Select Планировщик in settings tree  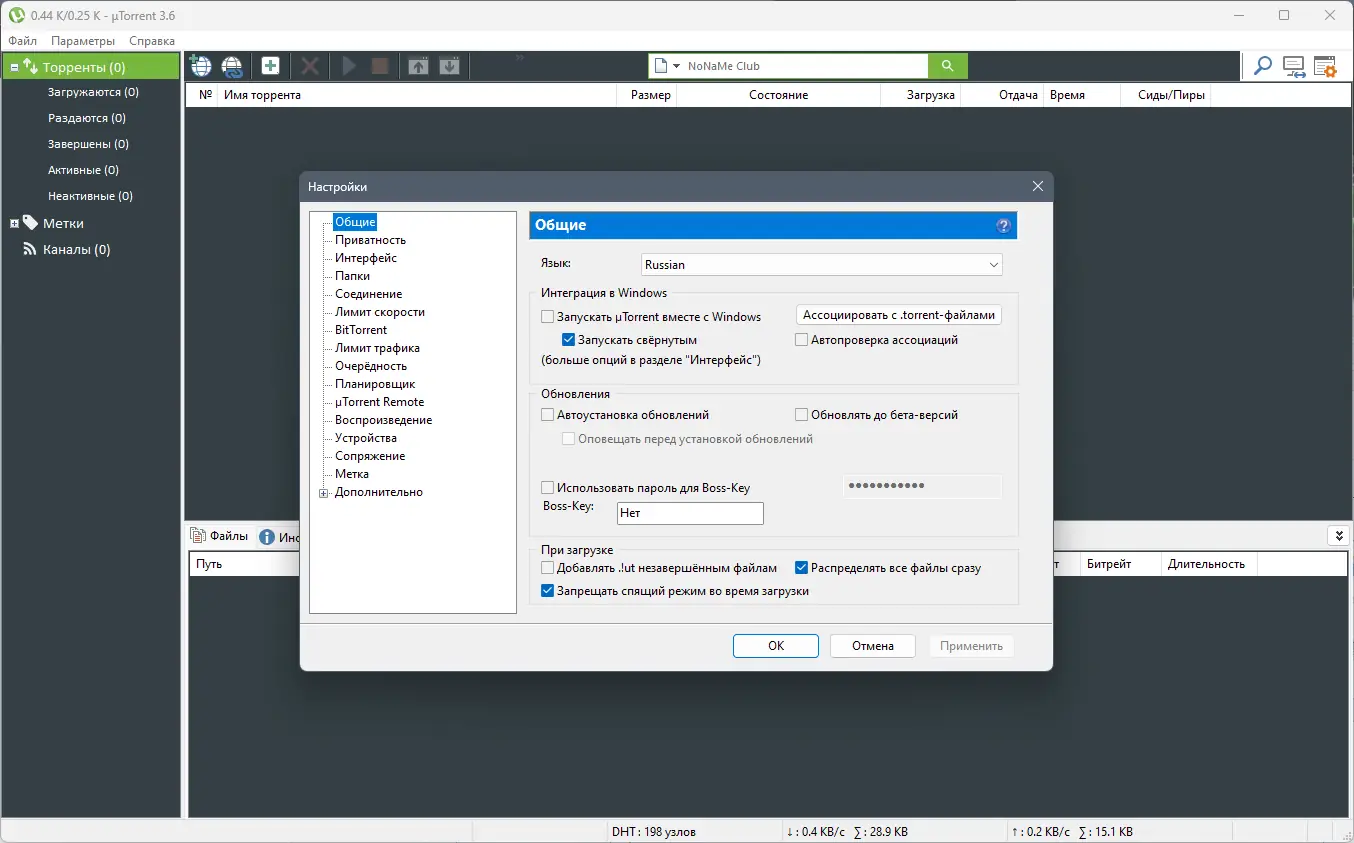coord(375,384)
